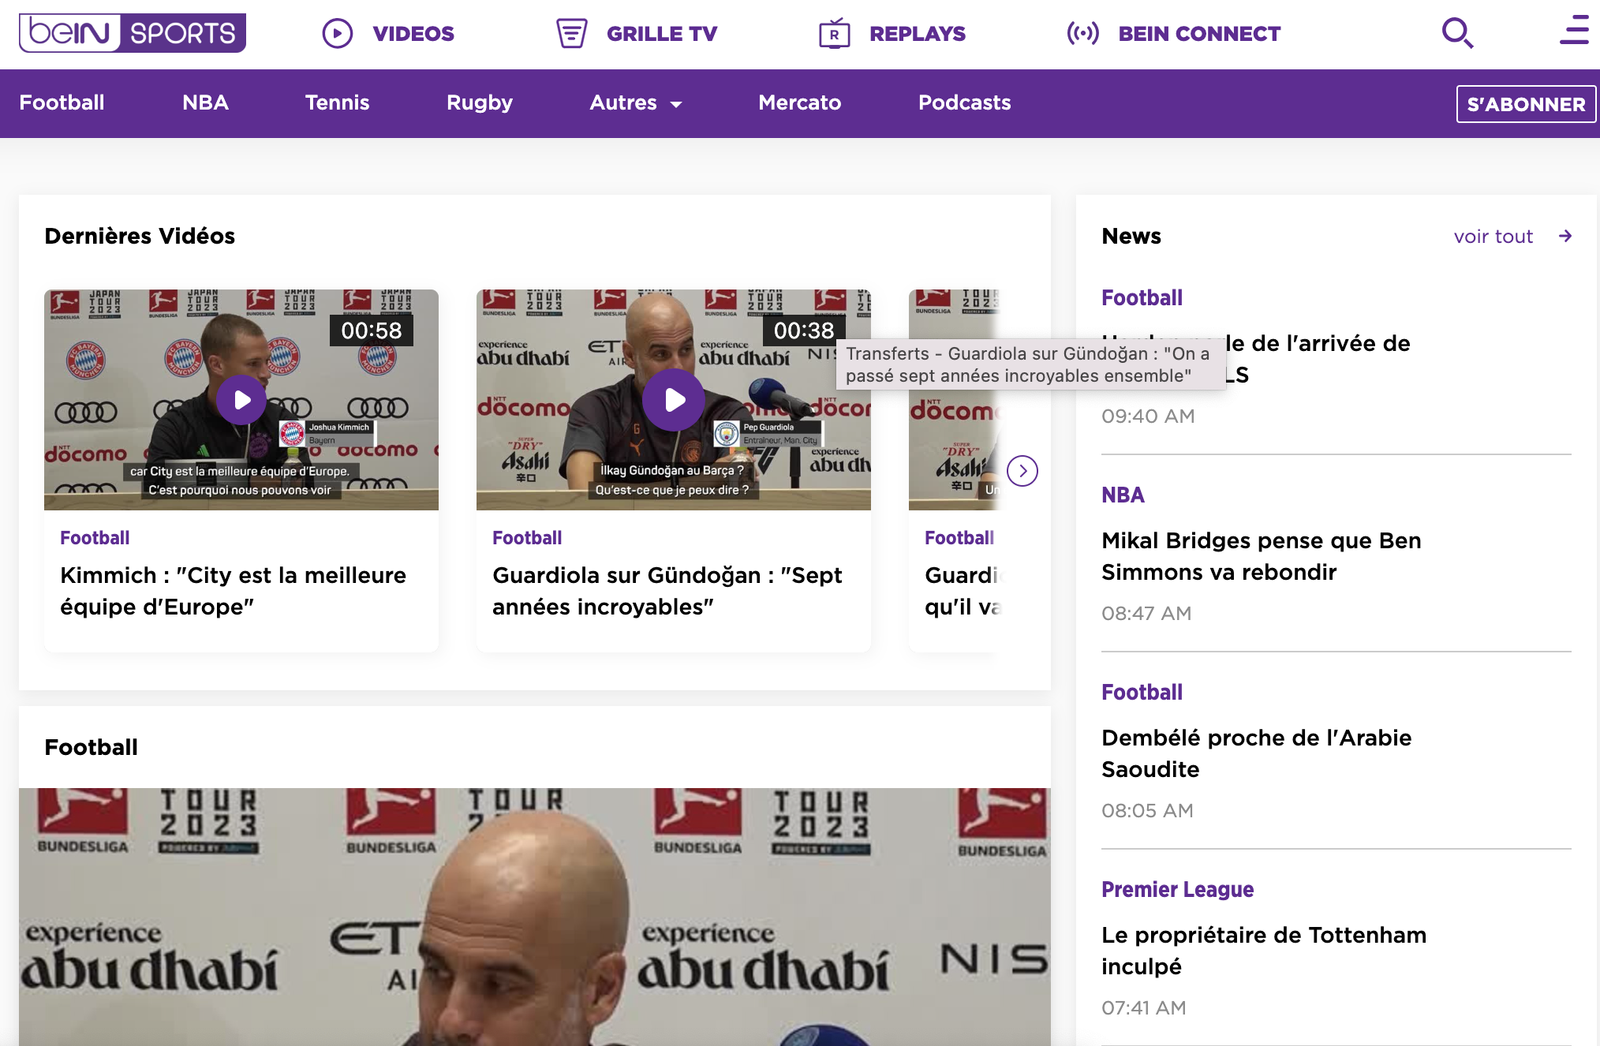Click the beIN Connect broadcast icon
Viewport: 1600px width, 1046px height.
1082,33
